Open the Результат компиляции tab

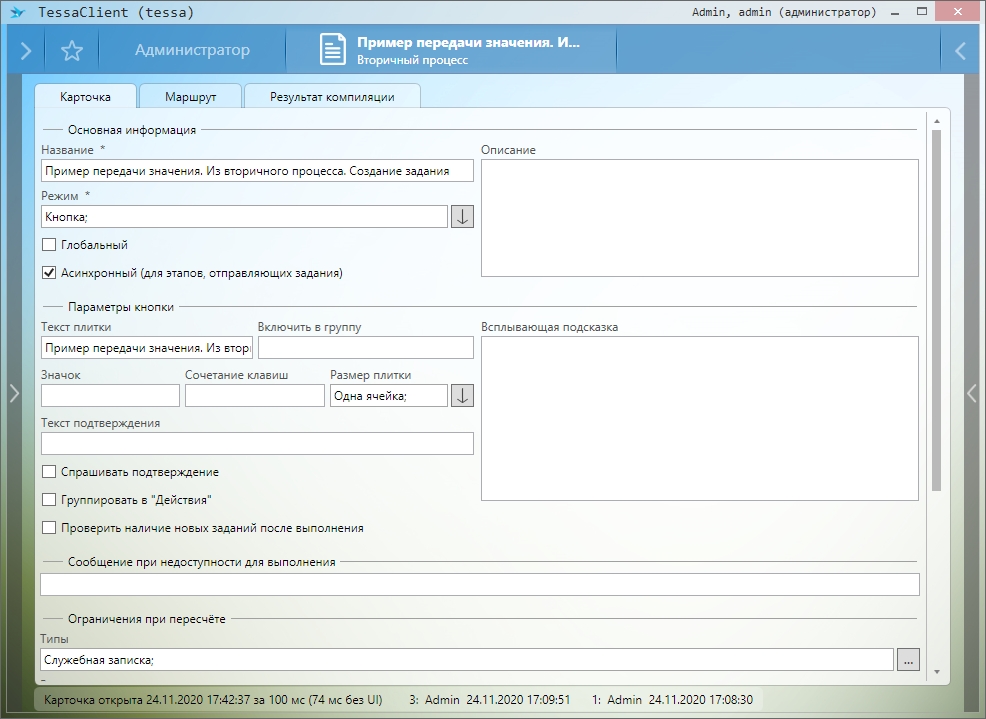click(x=332, y=97)
